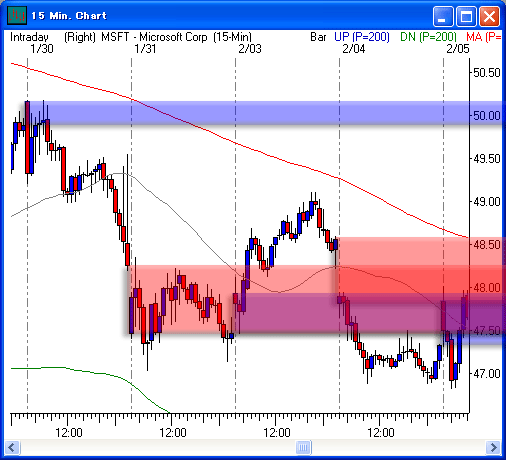
Task: Close the 15 Min. Chart window
Action: [x=489, y=16]
